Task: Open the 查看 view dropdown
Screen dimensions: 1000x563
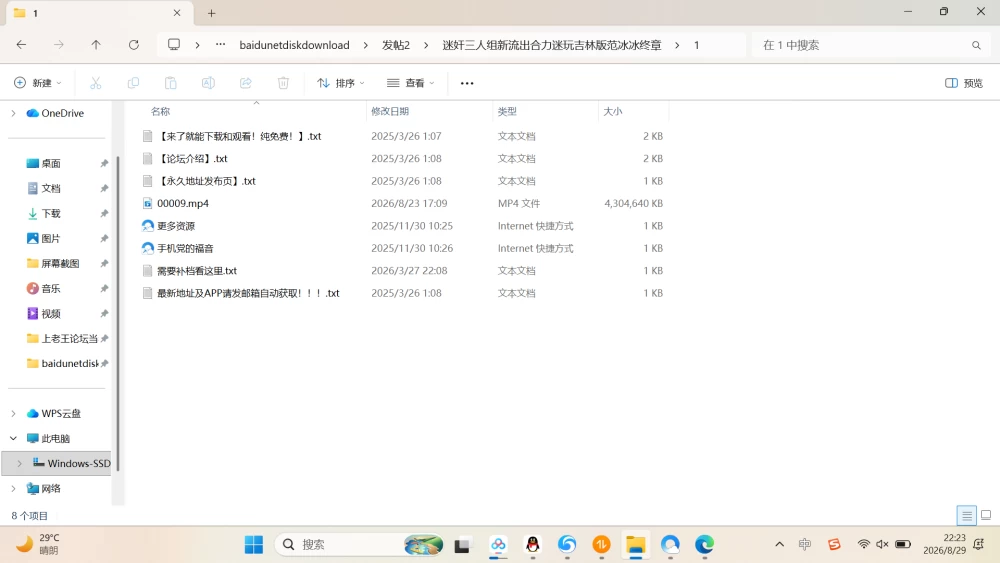Action: 411,83
